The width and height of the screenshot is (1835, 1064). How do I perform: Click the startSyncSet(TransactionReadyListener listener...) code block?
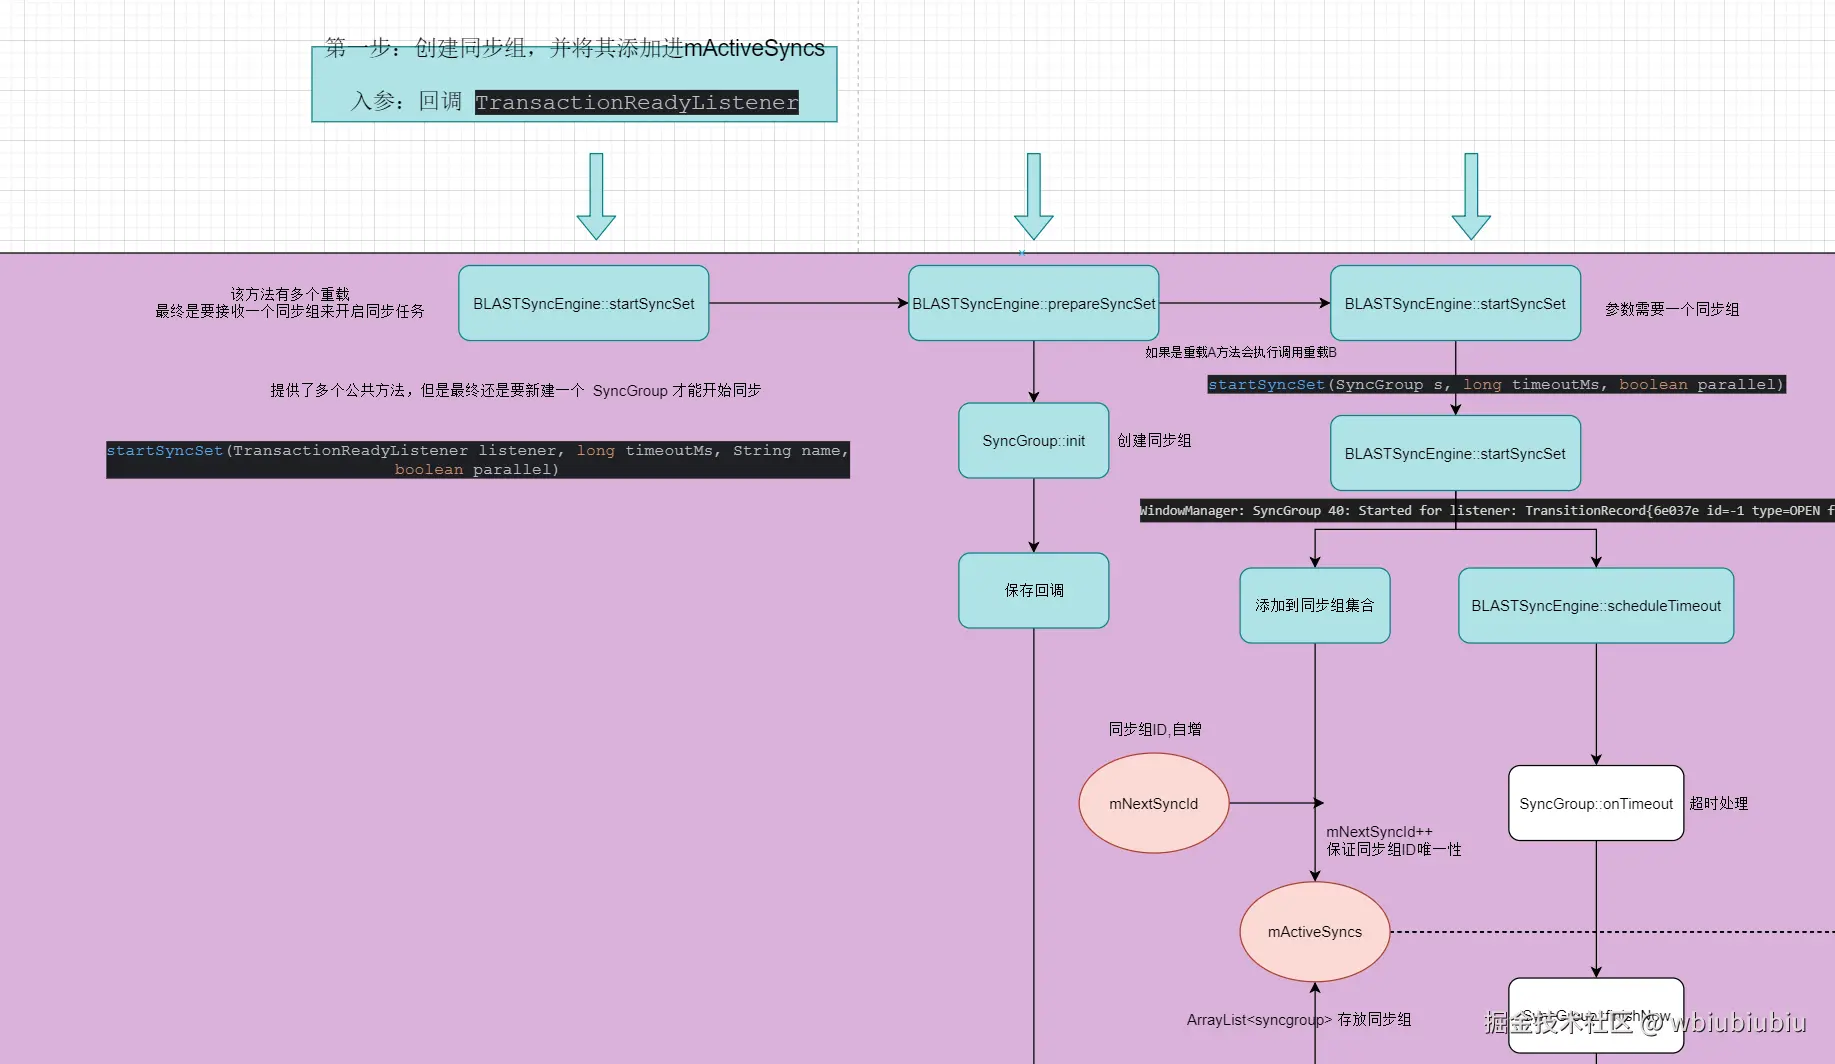click(x=478, y=459)
